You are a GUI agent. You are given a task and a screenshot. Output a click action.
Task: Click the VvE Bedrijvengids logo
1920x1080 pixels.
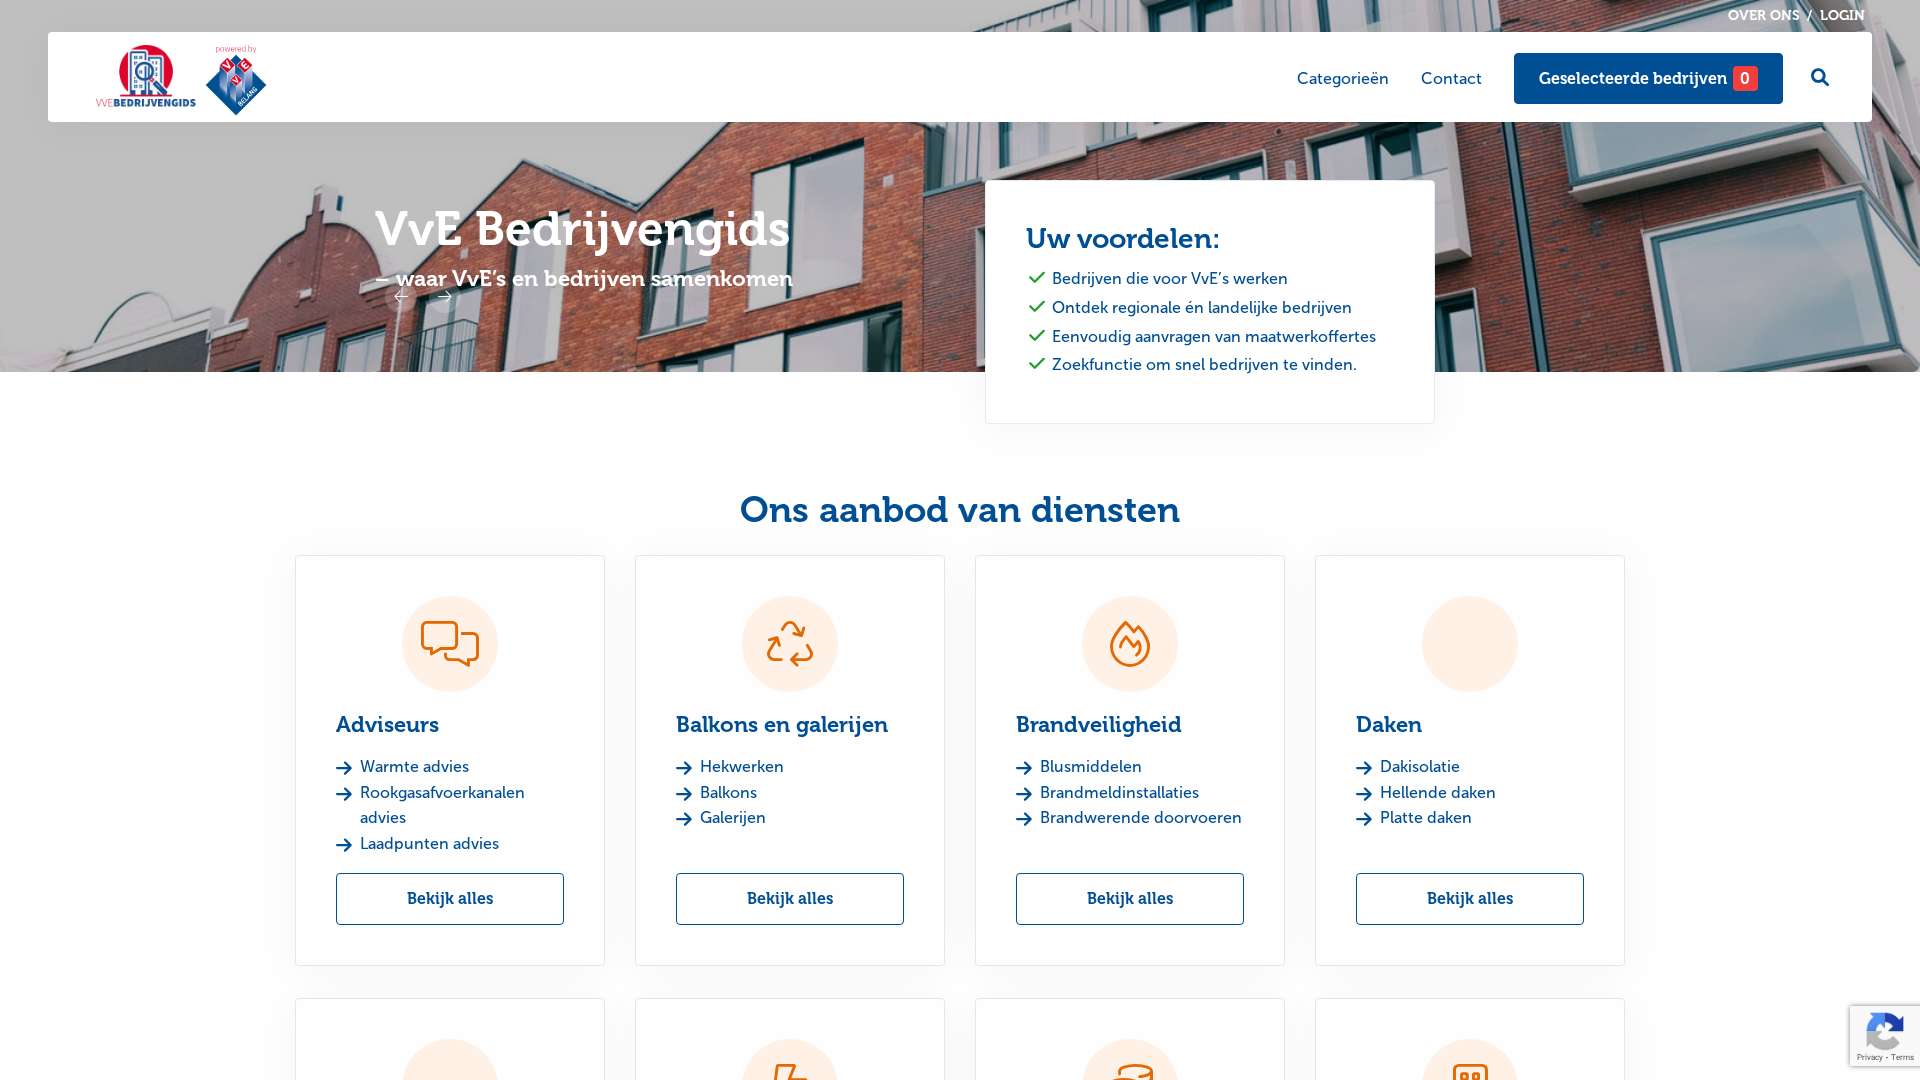tap(146, 77)
